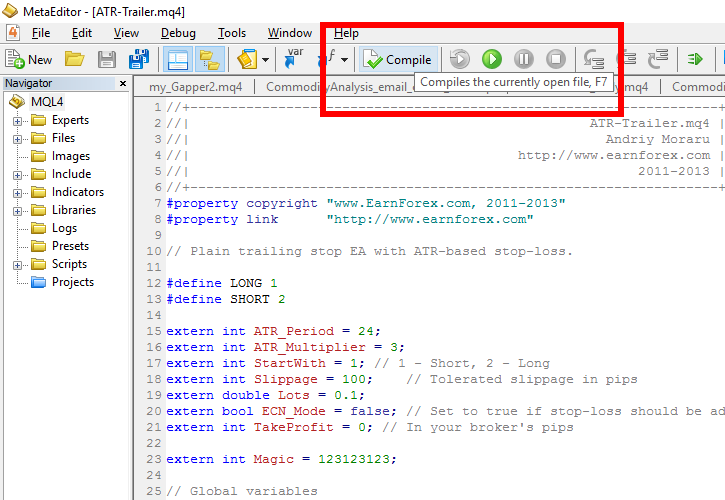Expand the Experts folder in Navigator
This screenshot has width=725, height=500.
click(18, 120)
